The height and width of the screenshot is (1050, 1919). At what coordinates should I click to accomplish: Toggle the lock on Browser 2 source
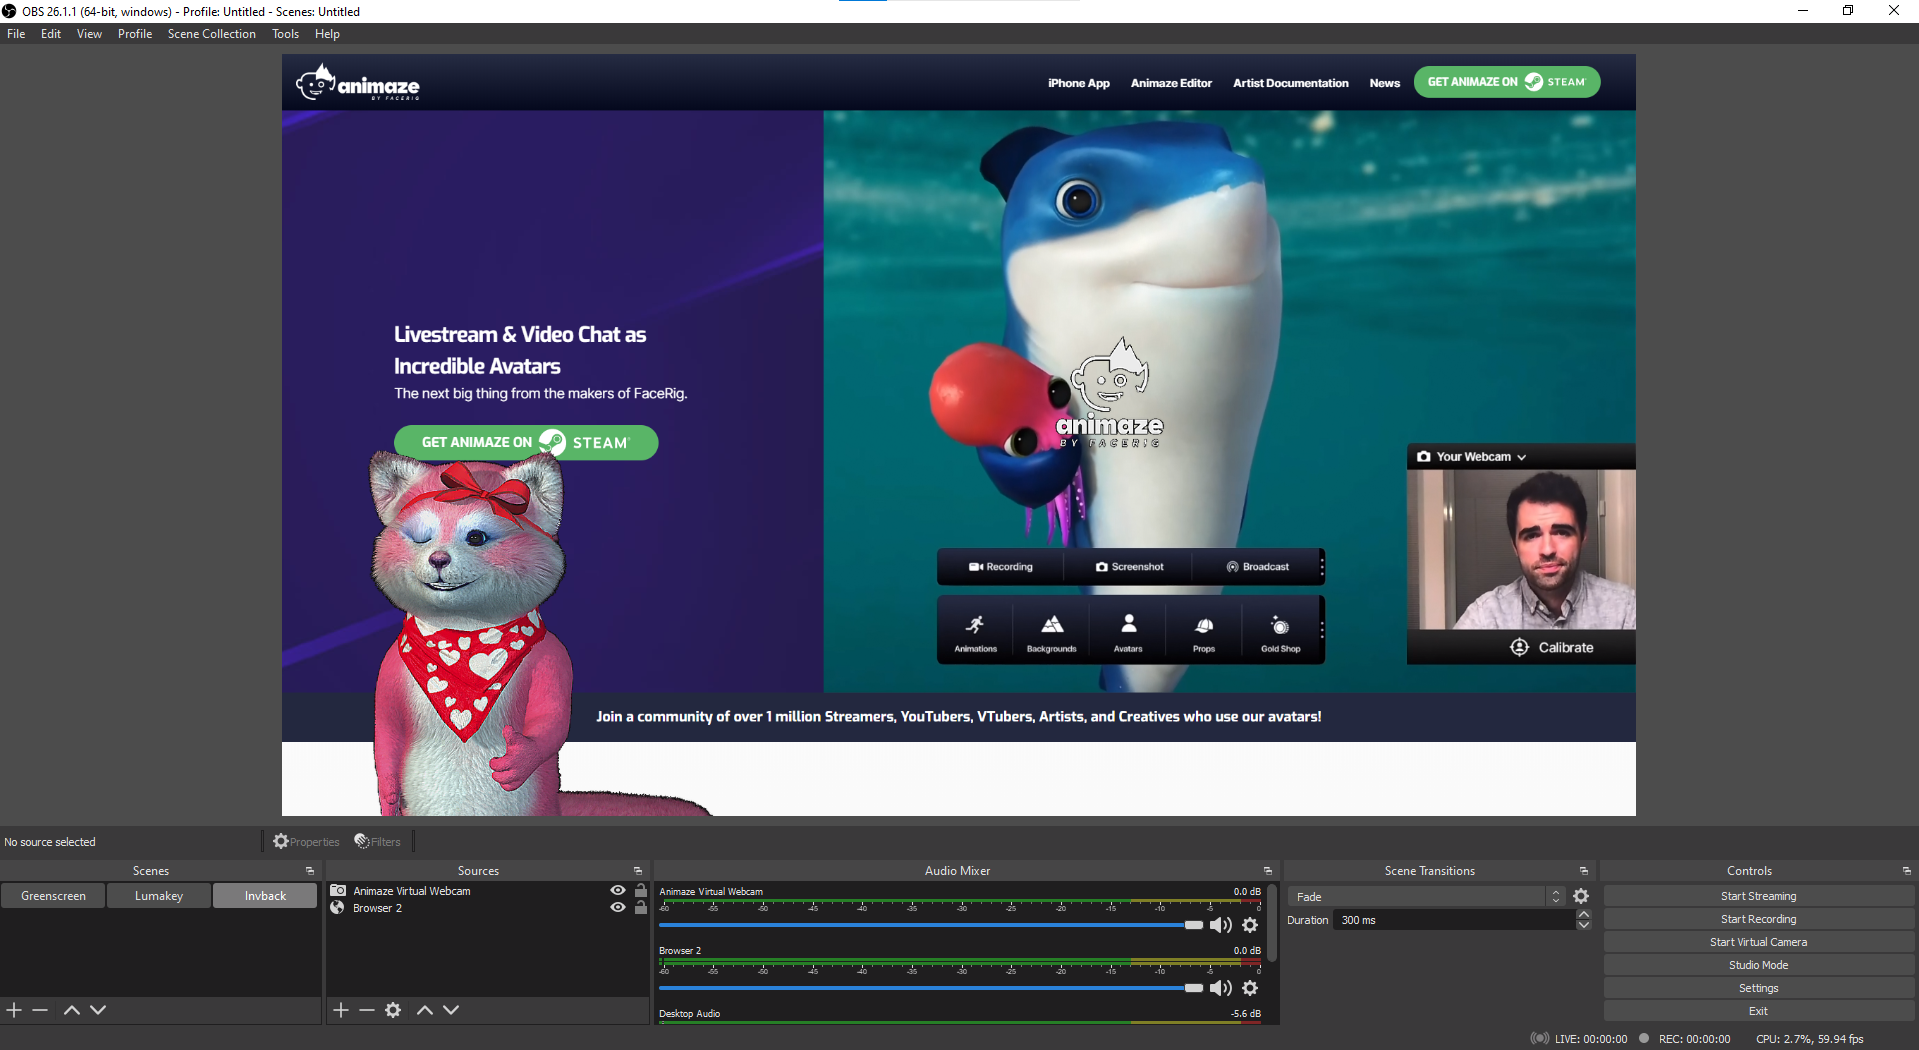641,908
